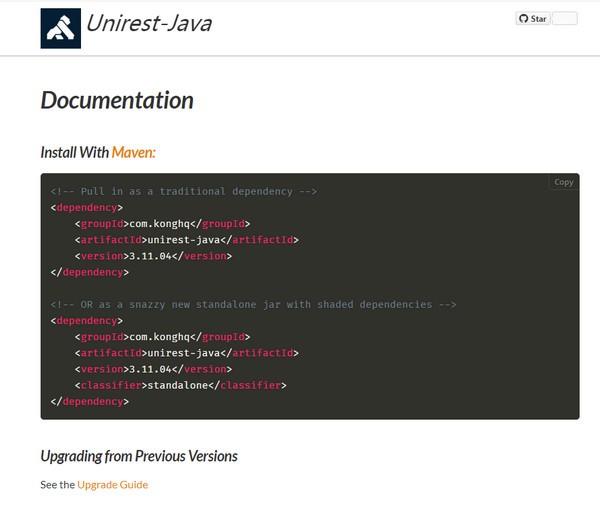Click the star count box beside Star
The height and width of the screenshot is (506, 600).
click(565, 19)
